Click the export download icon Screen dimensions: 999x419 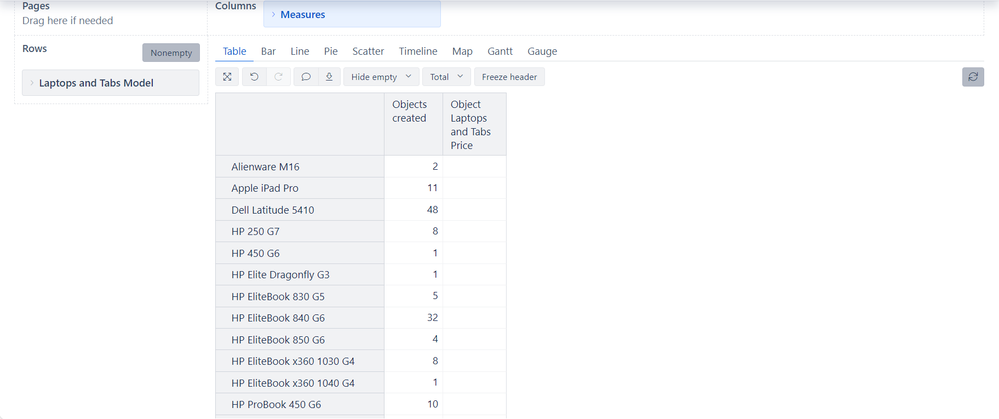coord(329,77)
